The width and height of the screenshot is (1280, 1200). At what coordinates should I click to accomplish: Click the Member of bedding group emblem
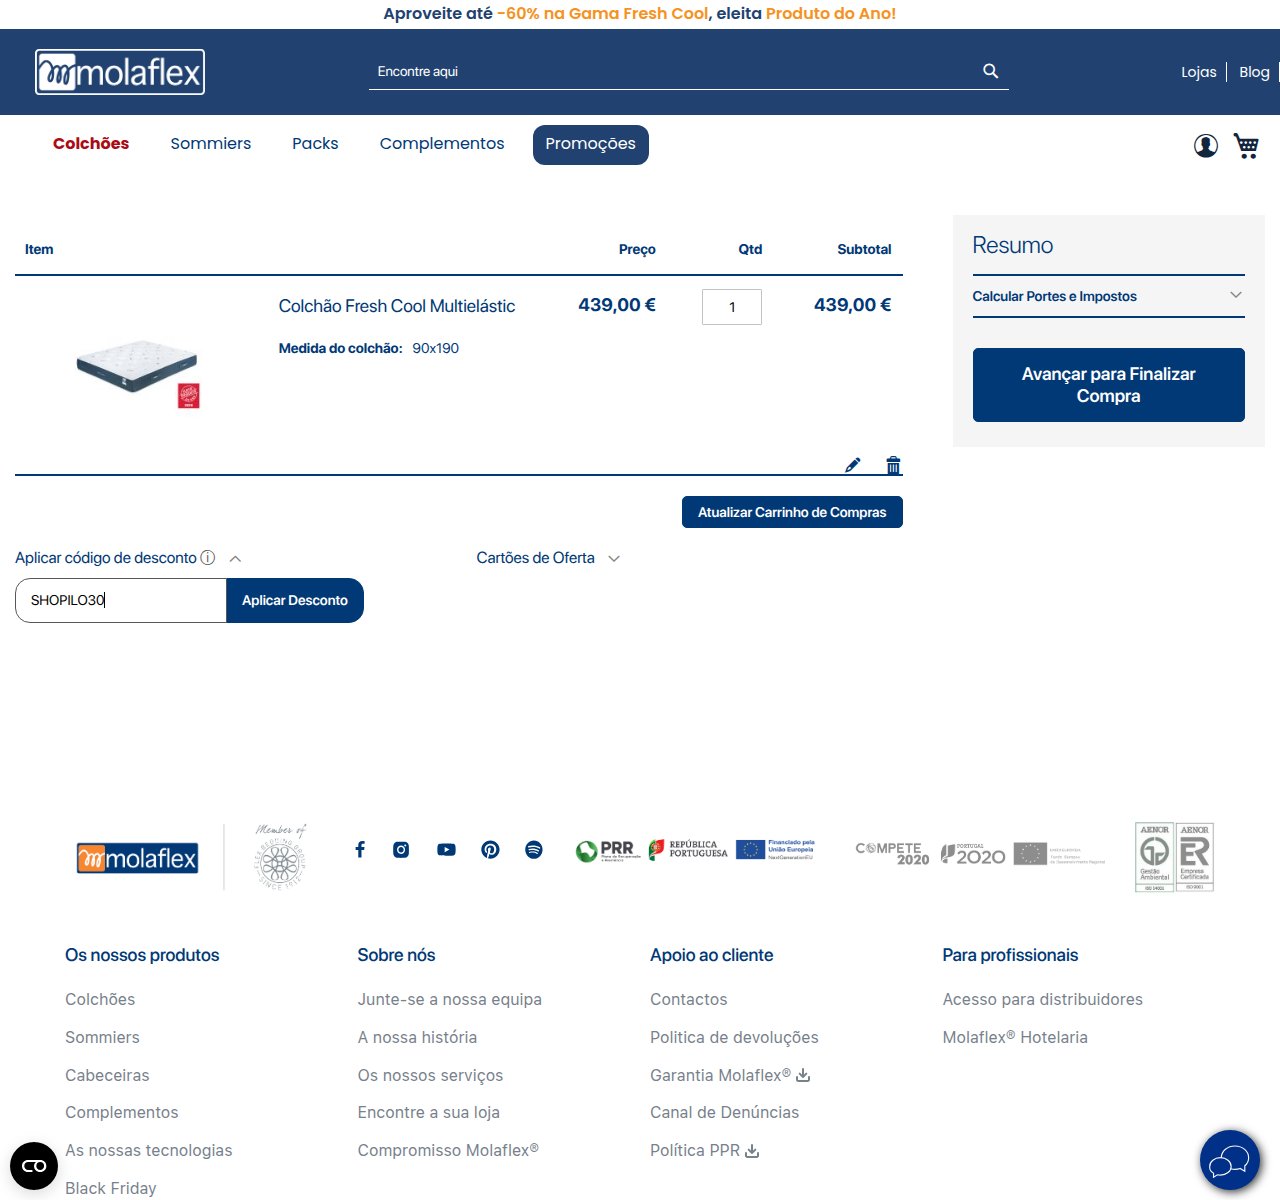[x=281, y=857]
